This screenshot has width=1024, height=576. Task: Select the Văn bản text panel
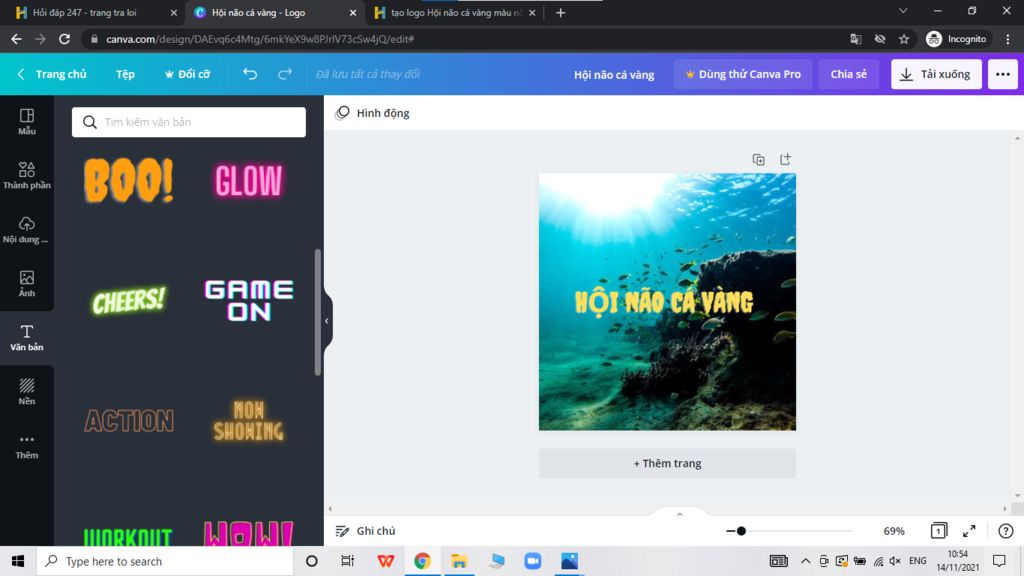pyautogui.click(x=27, y=338)
